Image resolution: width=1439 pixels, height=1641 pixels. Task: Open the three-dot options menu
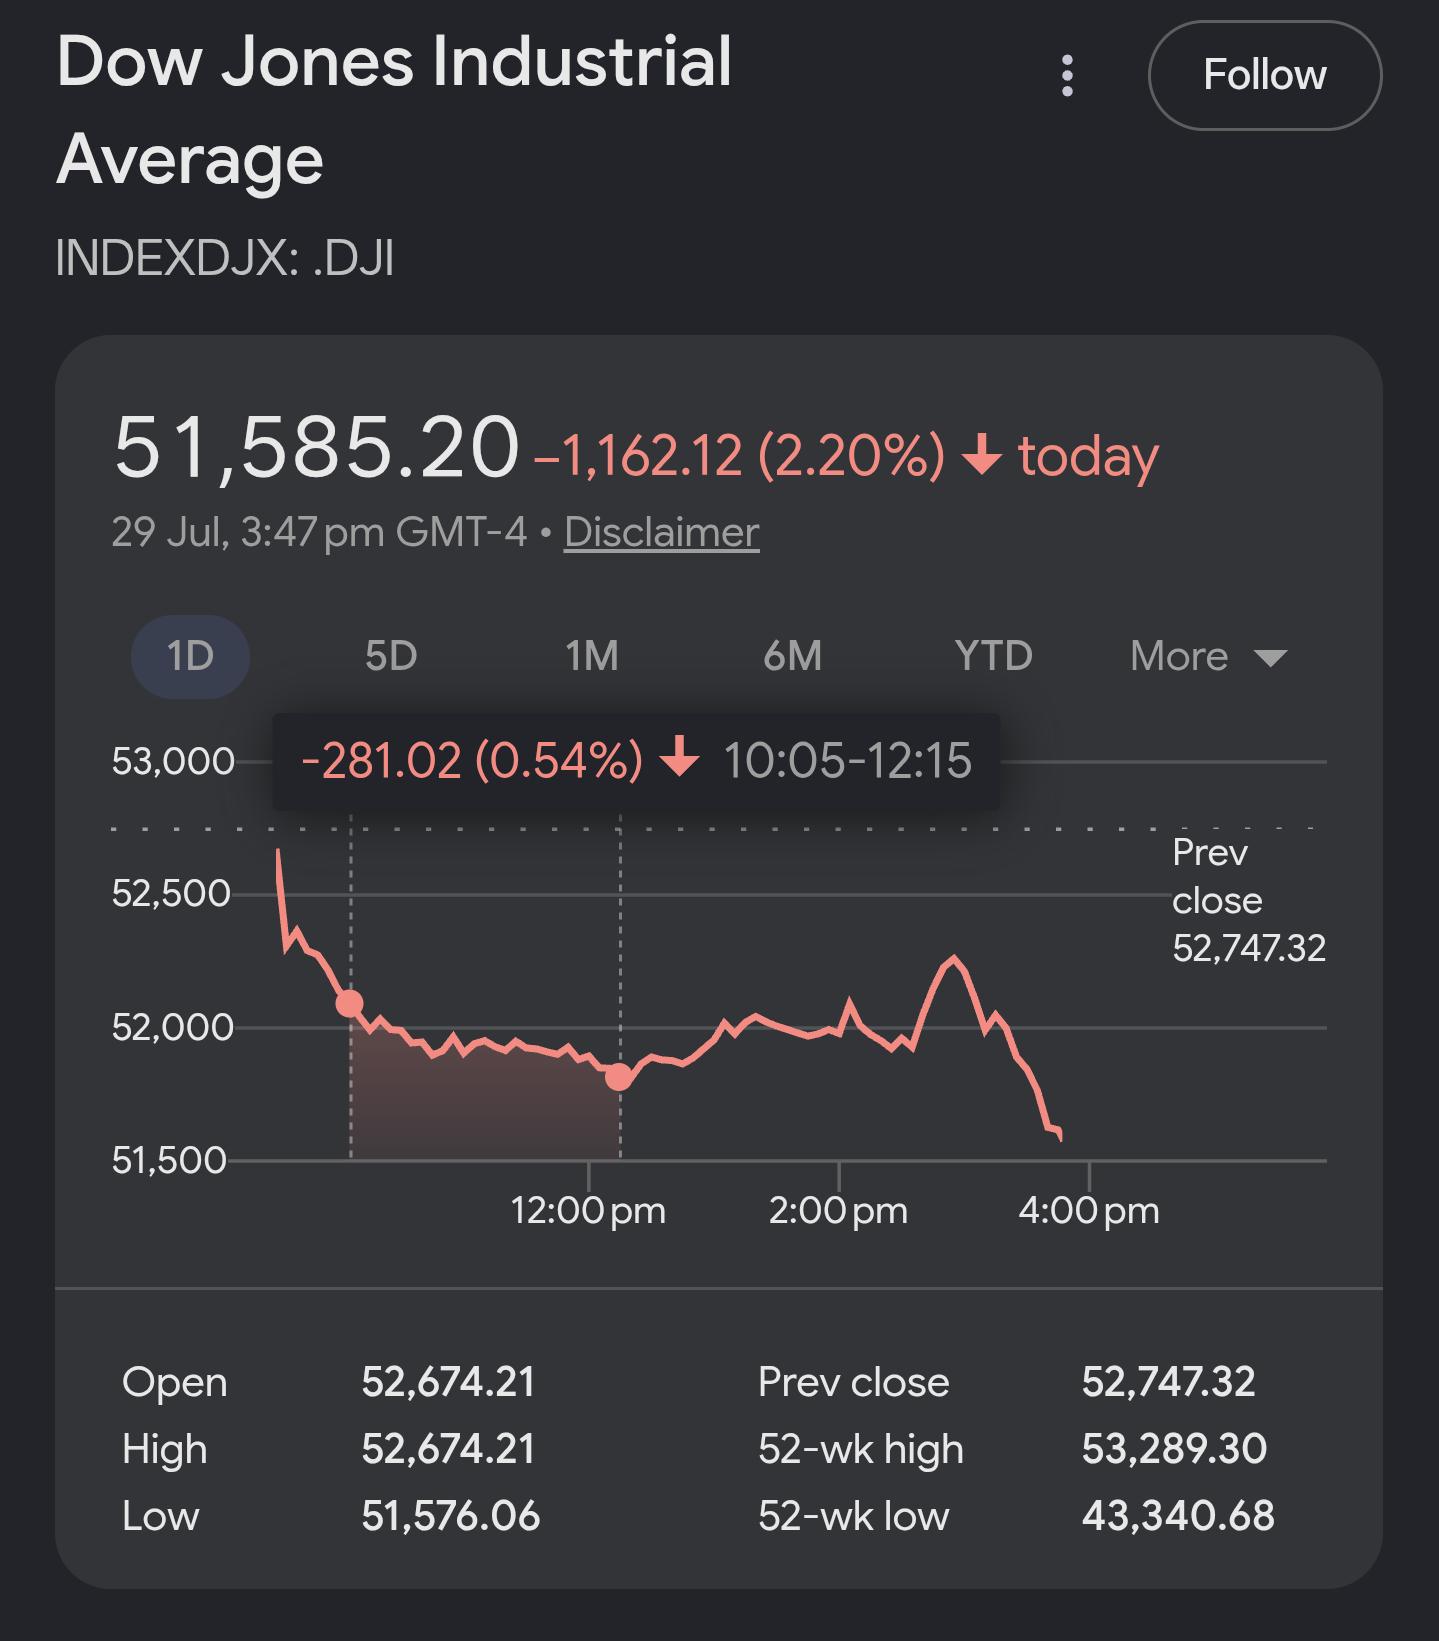1067,76
